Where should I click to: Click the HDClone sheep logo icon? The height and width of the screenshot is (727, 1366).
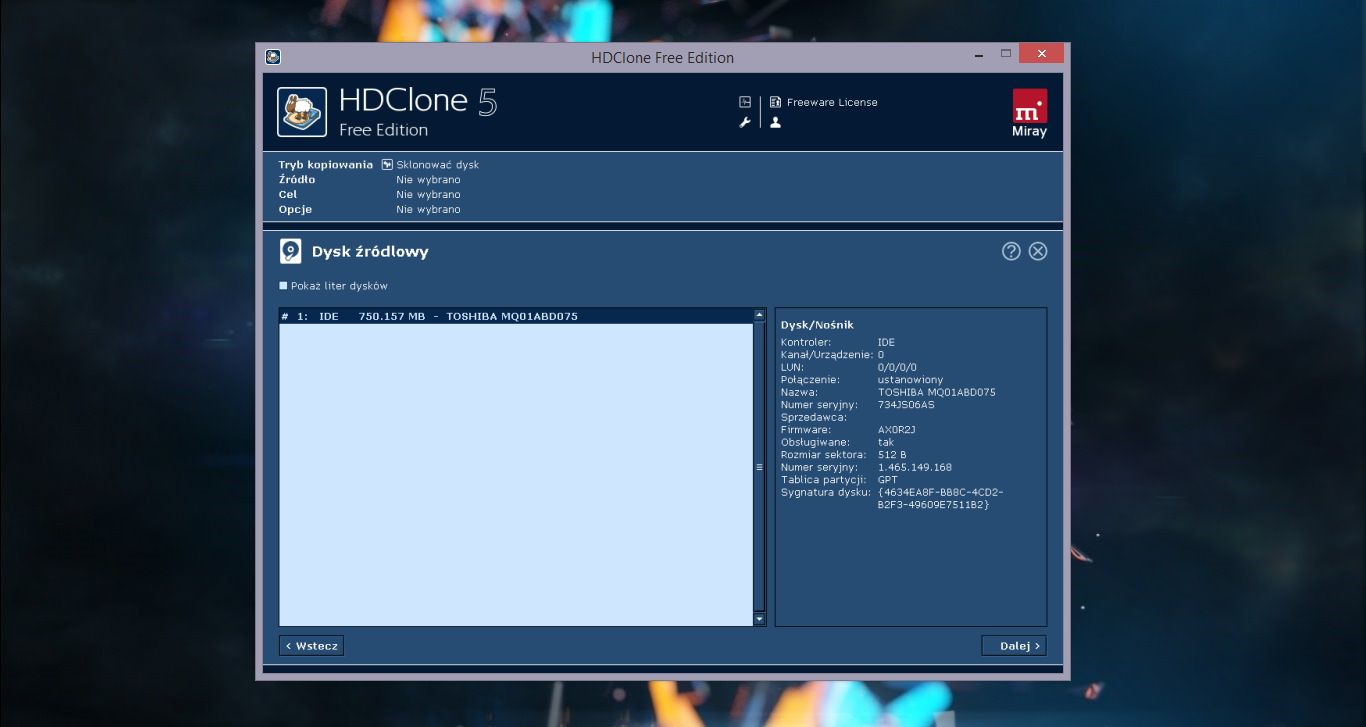pyautogui.click(x=301, y=112)
